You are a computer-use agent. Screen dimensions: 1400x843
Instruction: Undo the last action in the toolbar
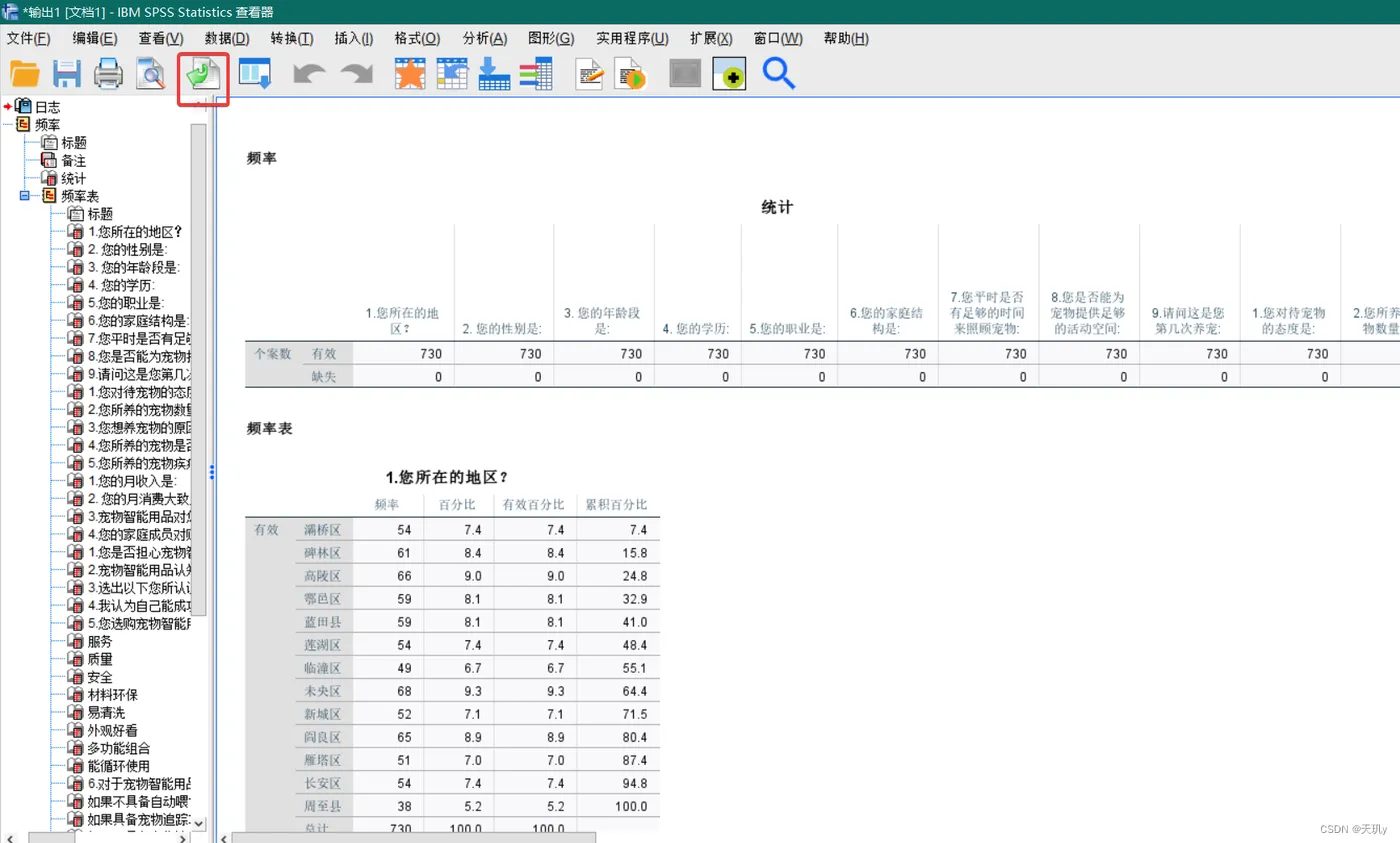pyautogui.click(x=309, y=74)
